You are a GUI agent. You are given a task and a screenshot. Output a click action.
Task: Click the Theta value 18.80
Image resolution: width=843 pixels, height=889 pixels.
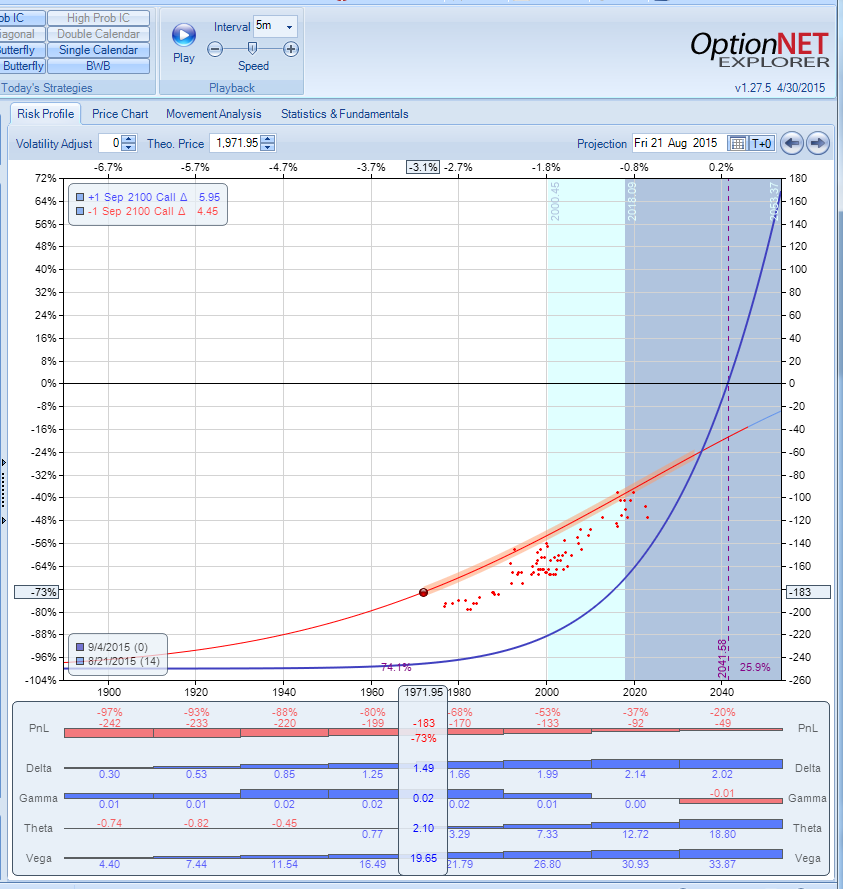(722, 835)
